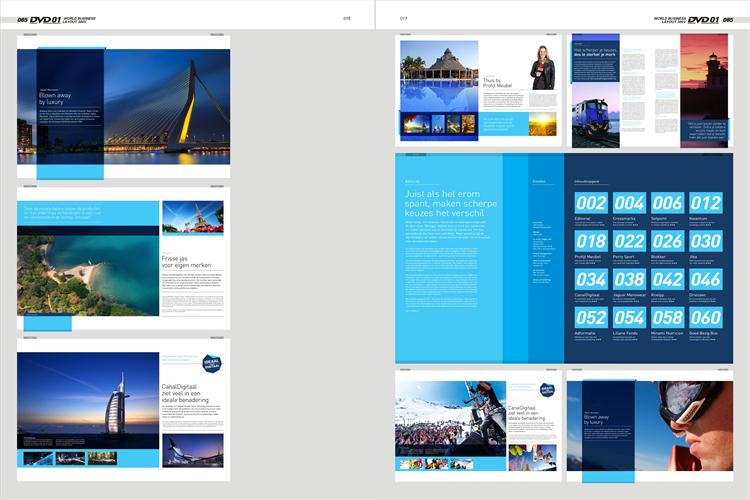Click the DVD 01 logo at top right
This screenshot has width=750, height=500.
pyautogui.click(x=703, y=18)
